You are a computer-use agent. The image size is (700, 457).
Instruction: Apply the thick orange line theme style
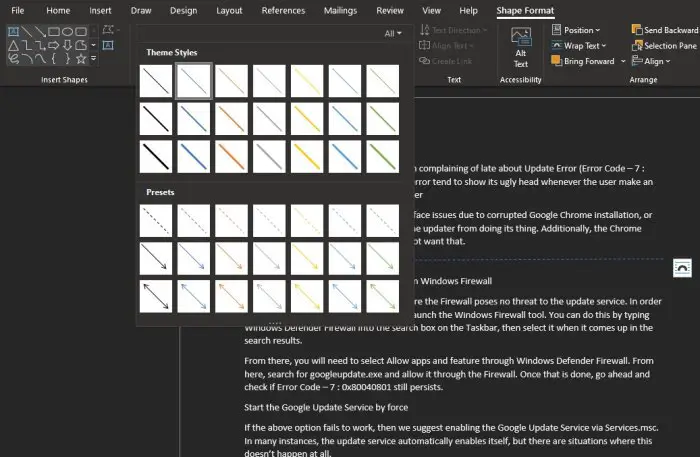click(231, 157)
